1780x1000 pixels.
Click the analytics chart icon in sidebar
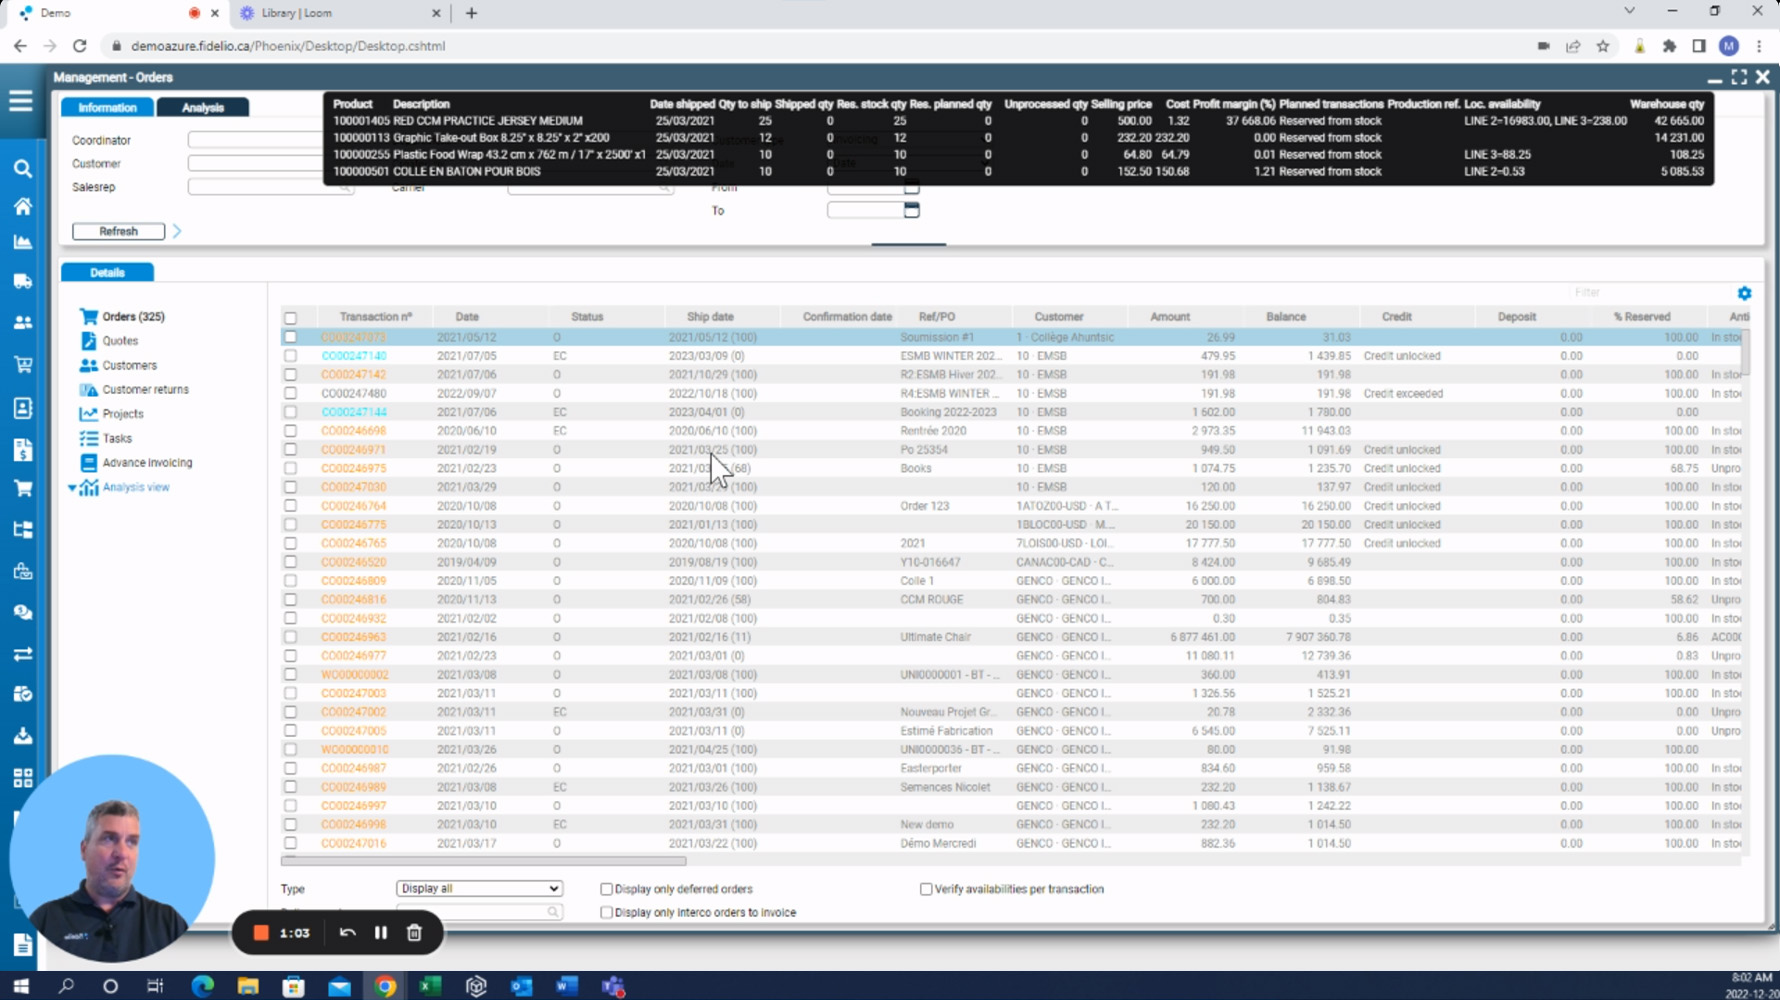pyautogui.click(x=22, y=241)
